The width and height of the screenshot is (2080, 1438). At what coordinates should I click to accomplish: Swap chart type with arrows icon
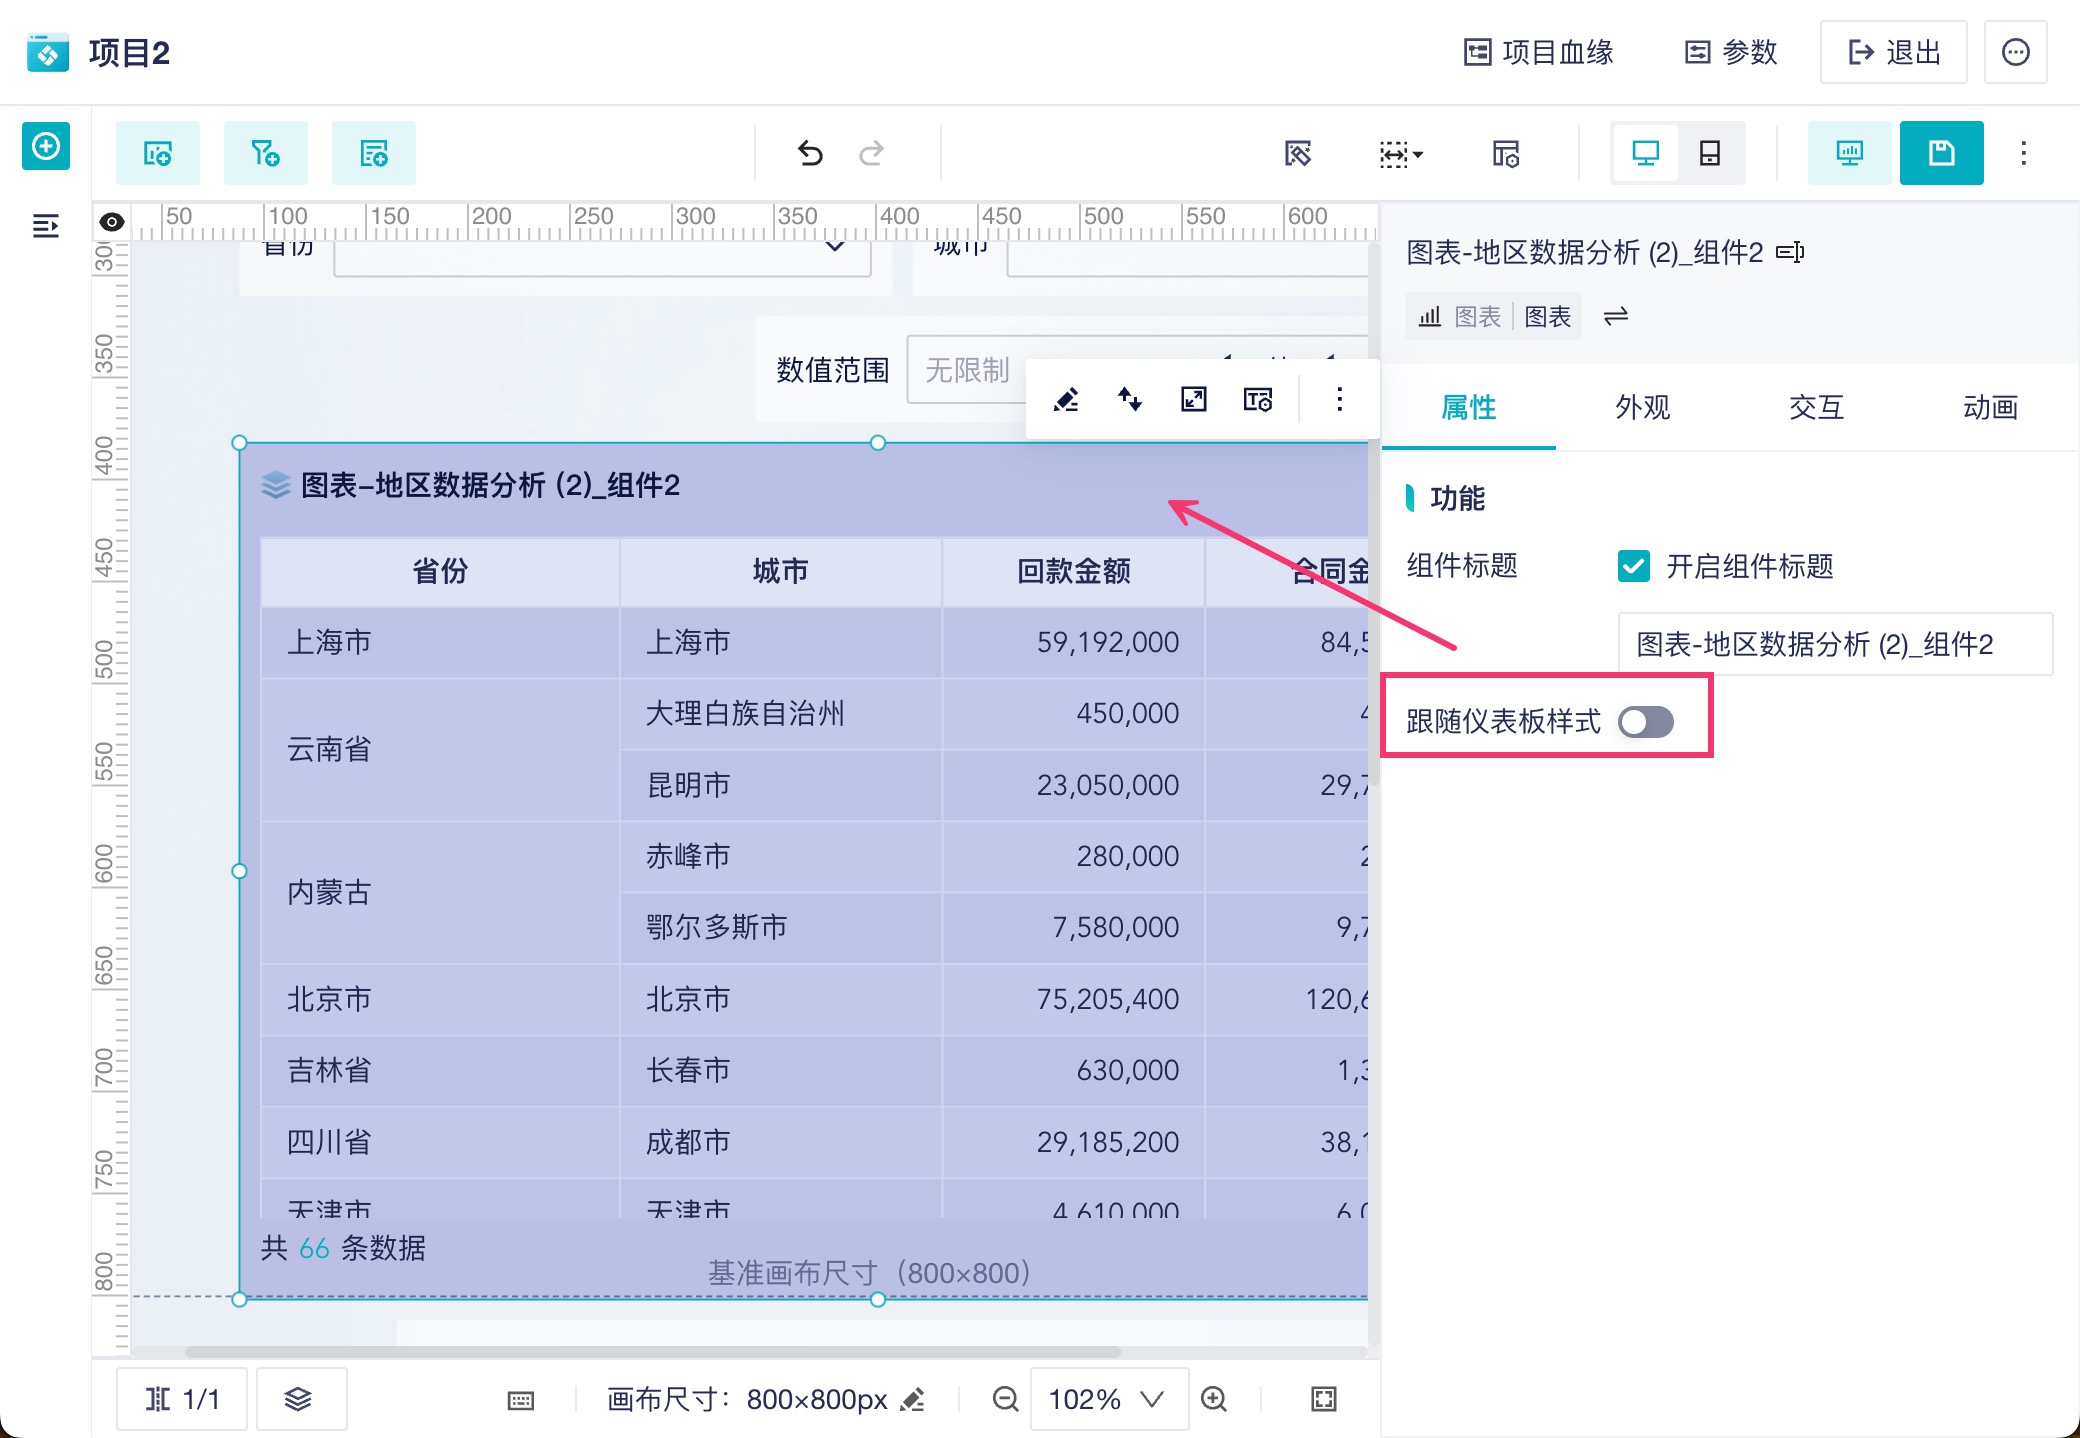click(1616, 317)
